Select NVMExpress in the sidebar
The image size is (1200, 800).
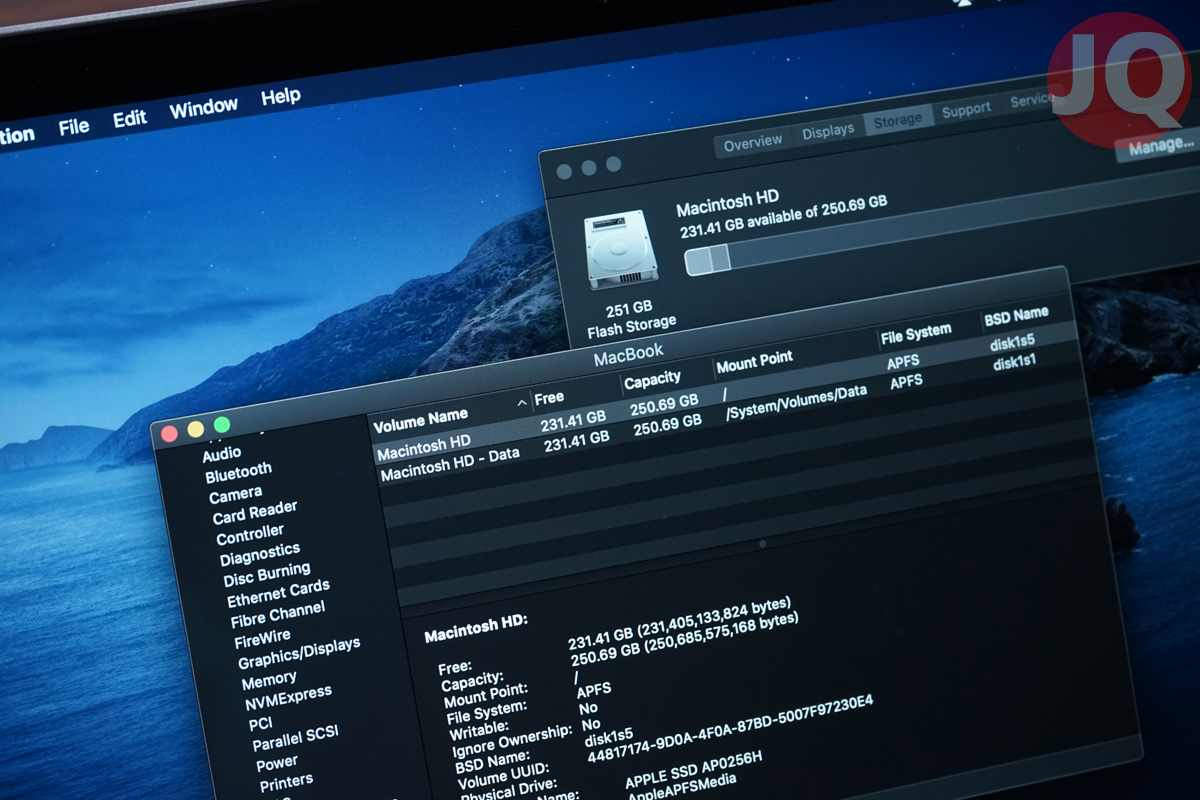(288, 698)
